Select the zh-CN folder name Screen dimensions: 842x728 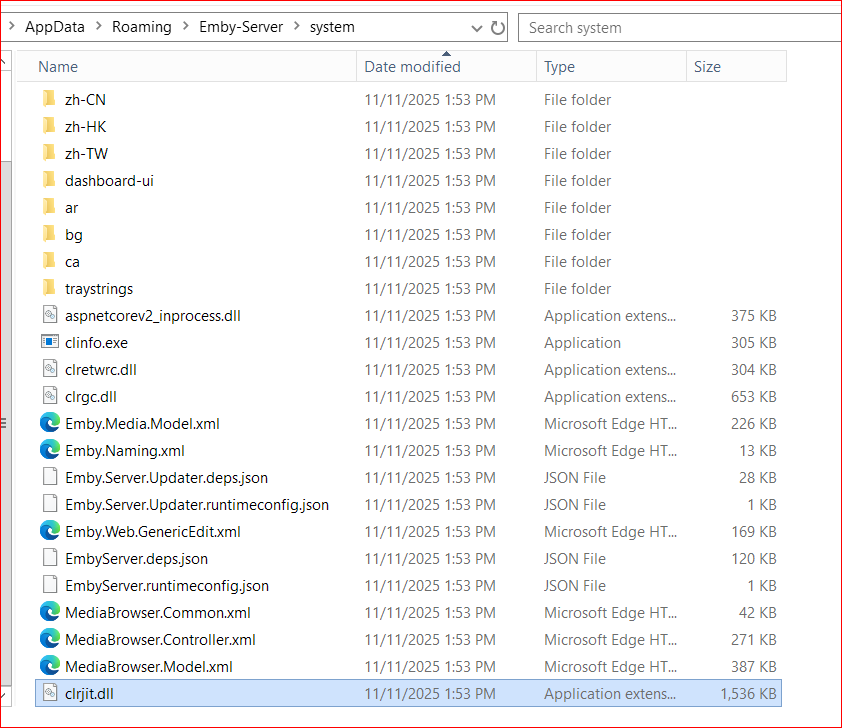point(85,100)
